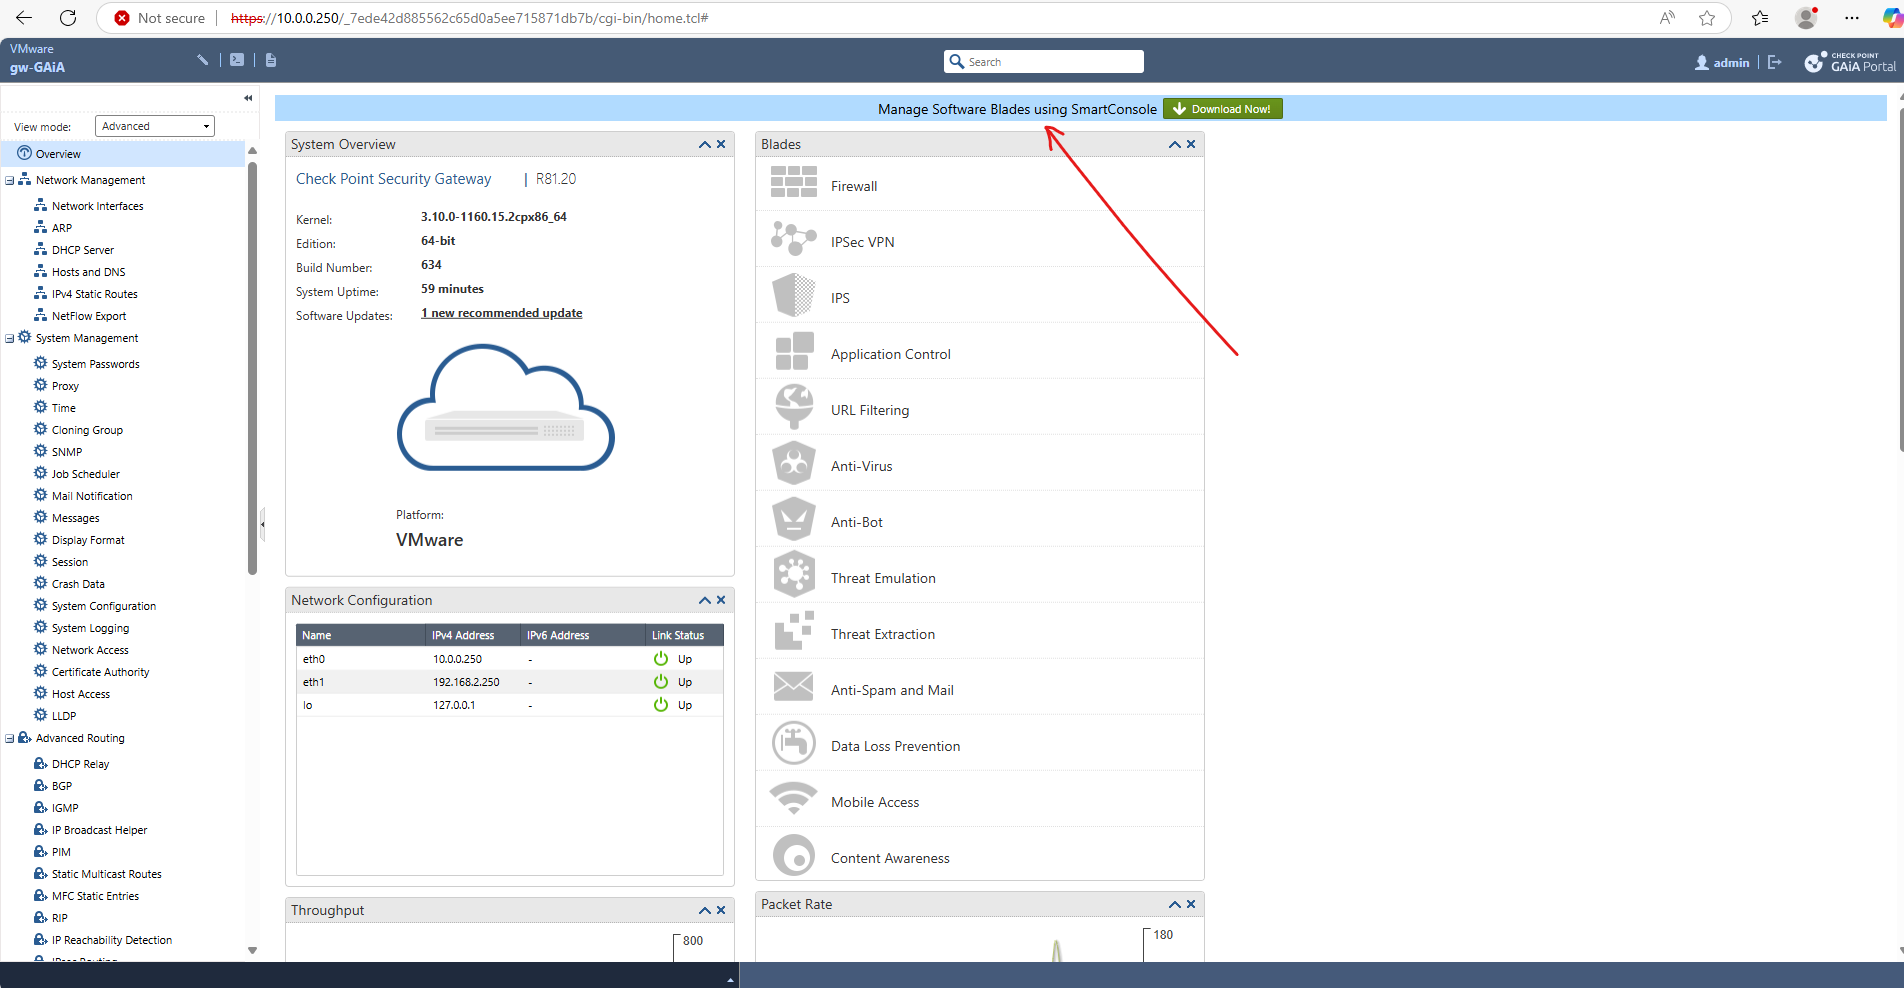Add this page to favorites star

1707,18
